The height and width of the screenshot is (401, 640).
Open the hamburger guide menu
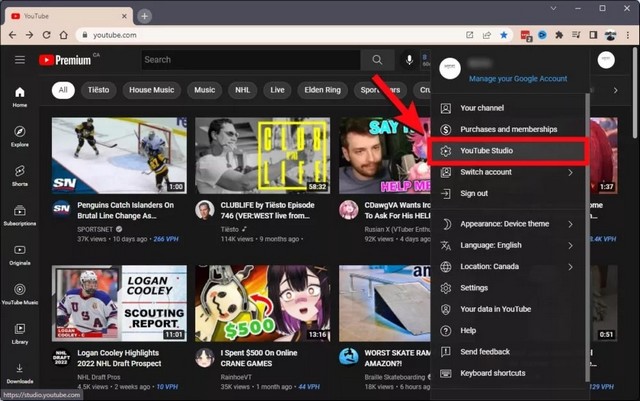20,60
